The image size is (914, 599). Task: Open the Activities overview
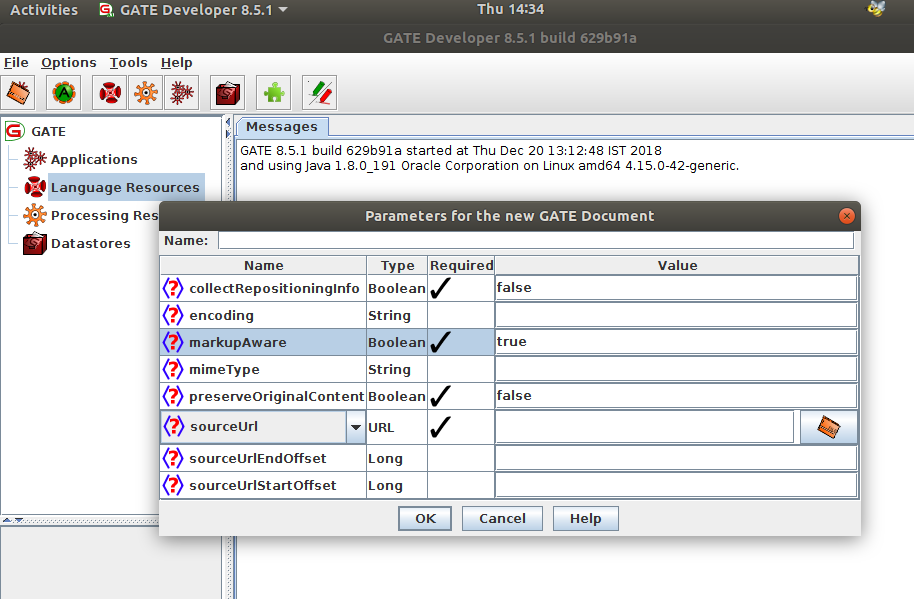point(43,9)
